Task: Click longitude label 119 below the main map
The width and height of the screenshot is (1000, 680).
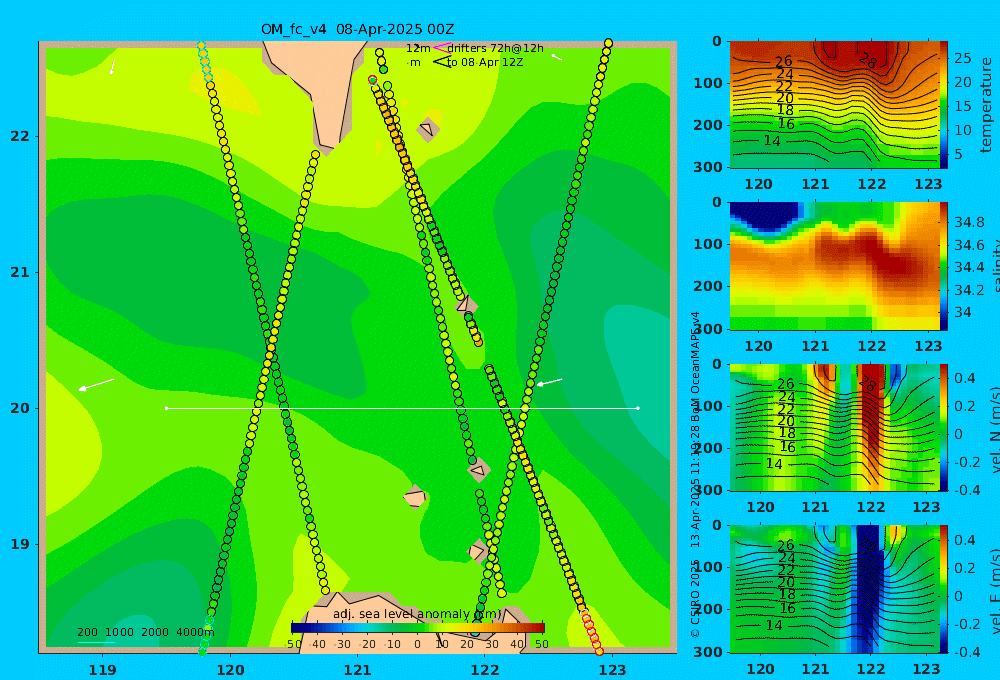Action: 102,670
